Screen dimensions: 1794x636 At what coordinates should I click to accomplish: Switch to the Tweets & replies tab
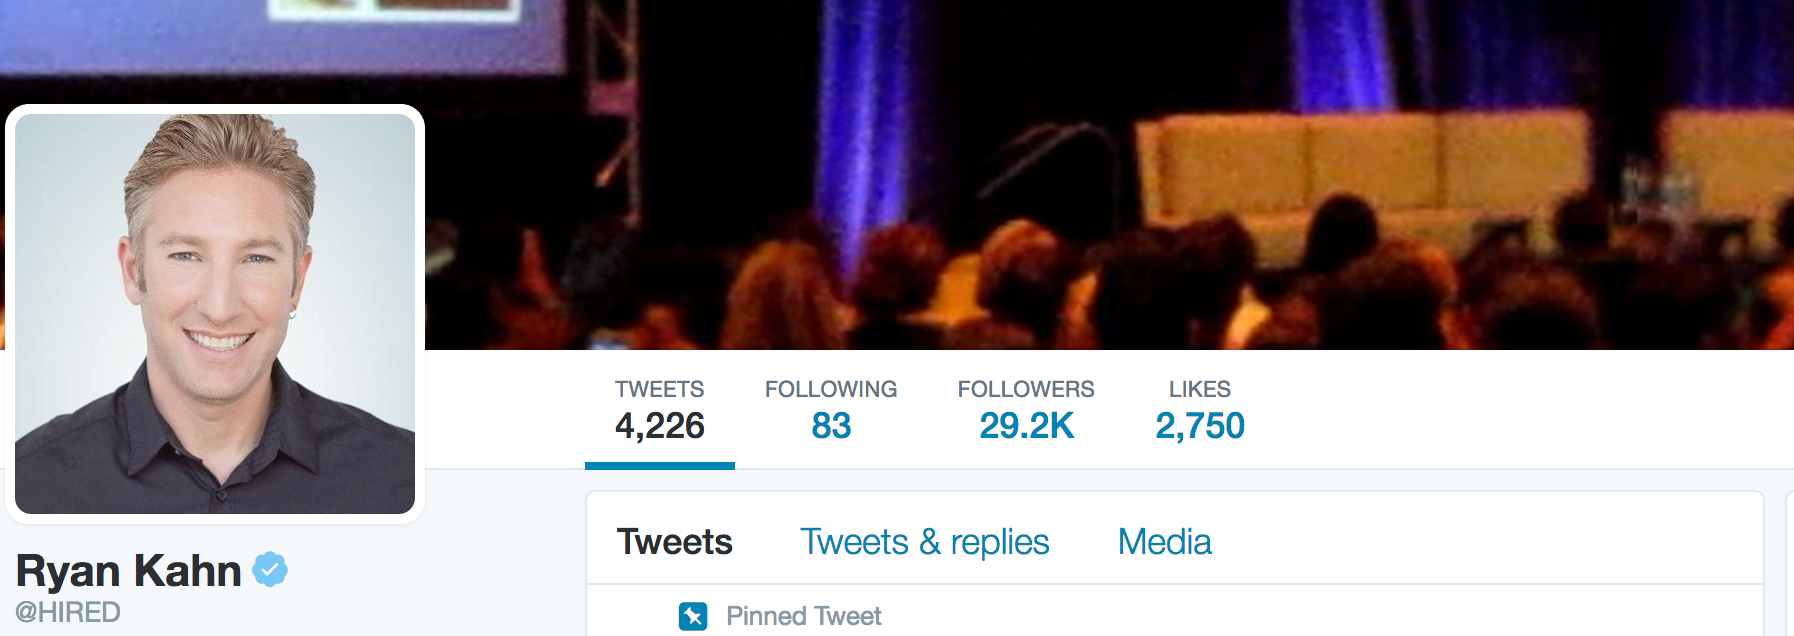925,542
